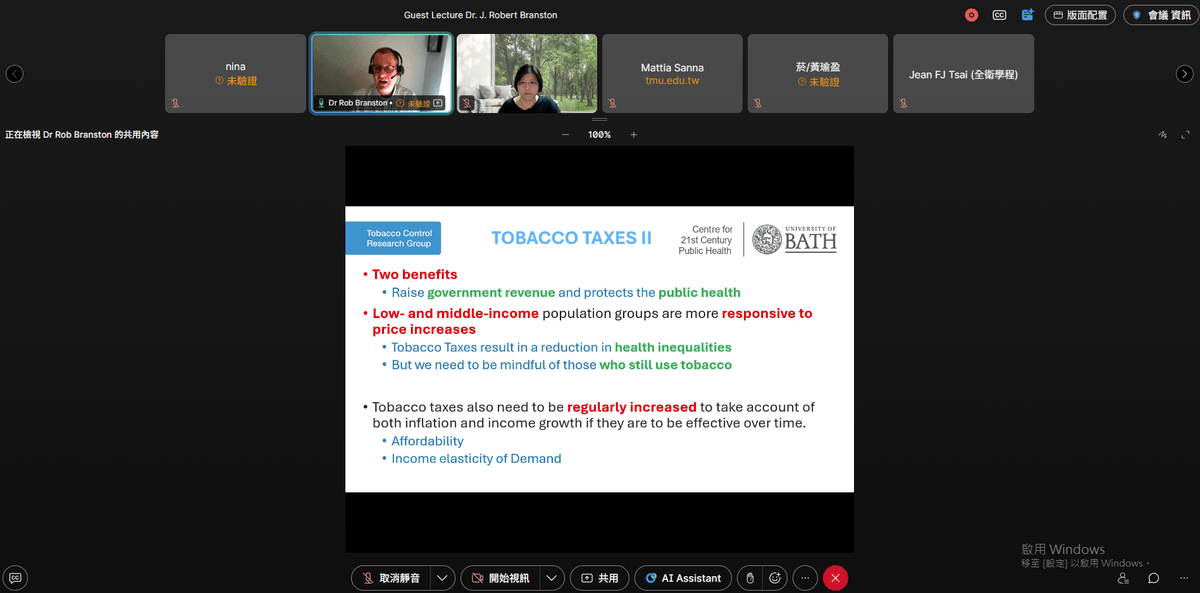
Task: Click meeting title Guest Lecture Dr. J. Robert Branston
Action: pos(480,15)
